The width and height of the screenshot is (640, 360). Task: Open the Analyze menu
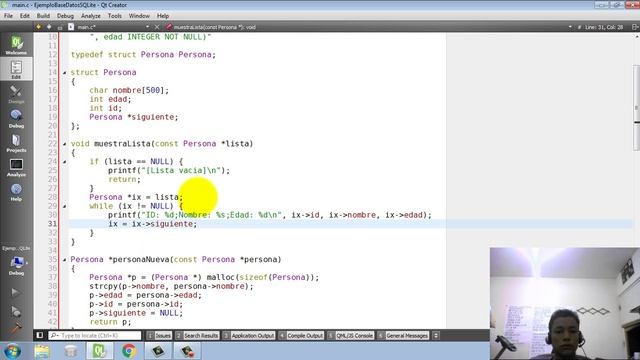tap(91, 16)
